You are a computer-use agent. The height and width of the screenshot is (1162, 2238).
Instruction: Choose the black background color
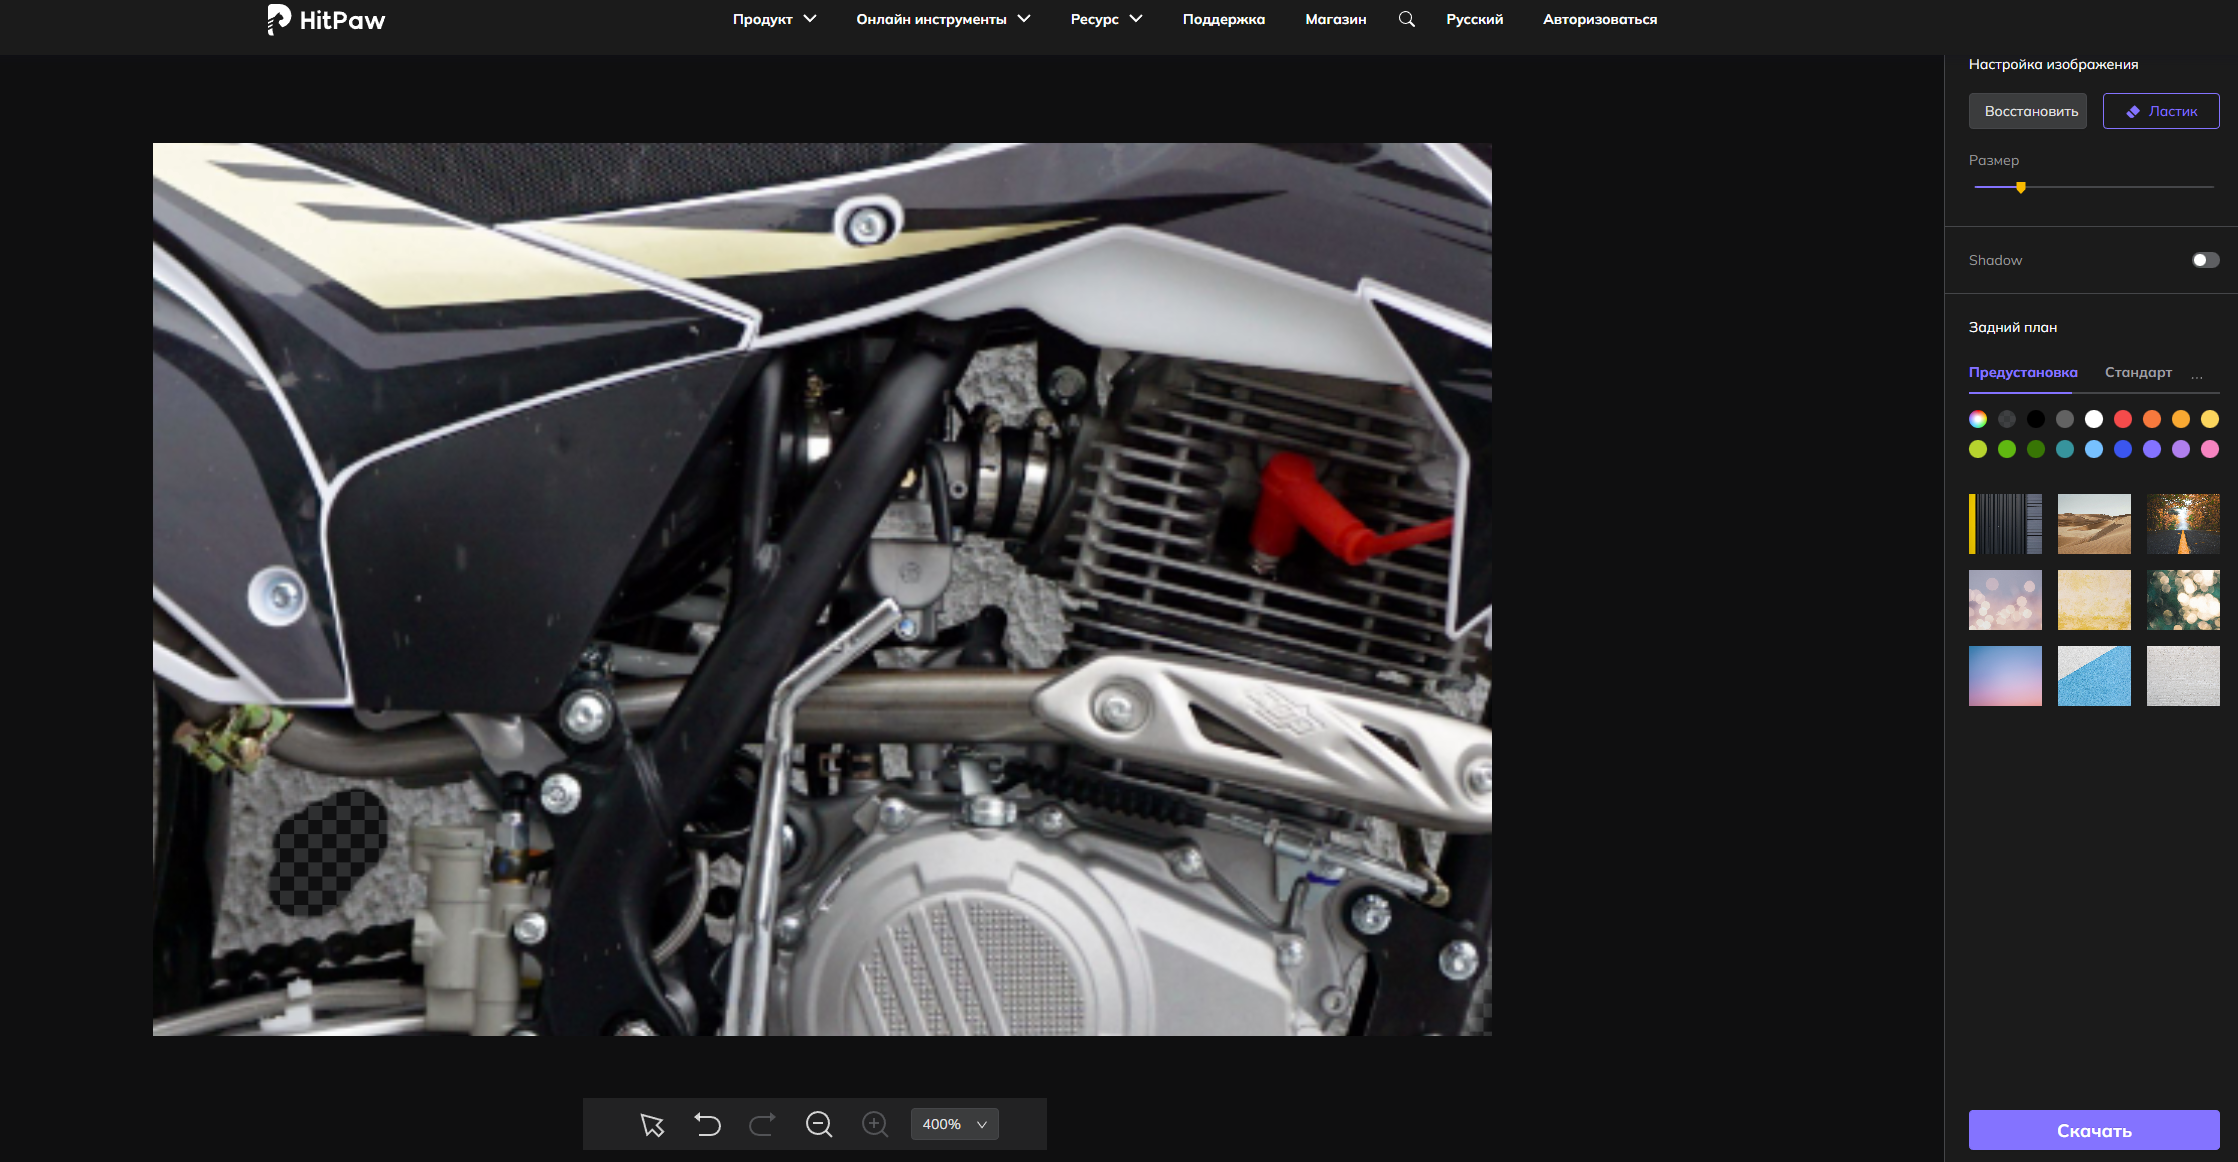click(x=2036, y=419)
